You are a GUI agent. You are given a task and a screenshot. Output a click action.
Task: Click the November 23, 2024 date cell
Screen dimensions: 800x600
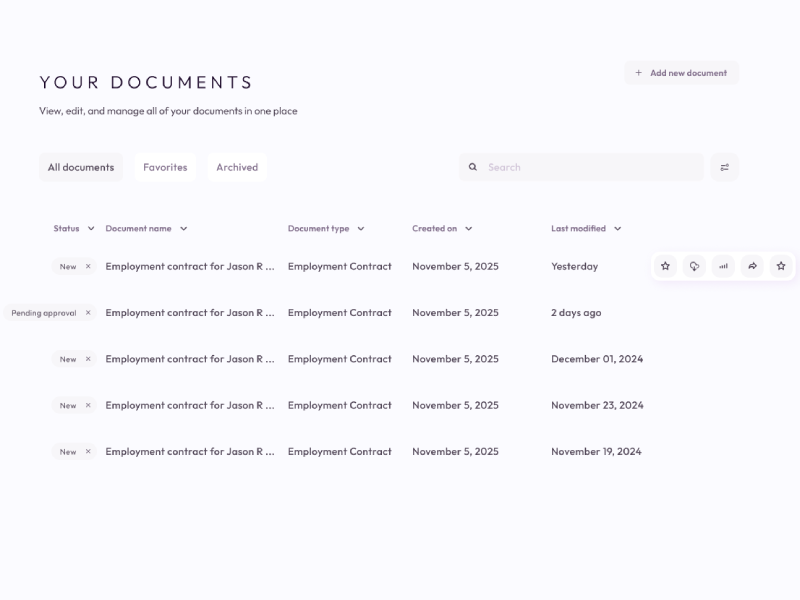pyautogui.click(x=597, y=405)
